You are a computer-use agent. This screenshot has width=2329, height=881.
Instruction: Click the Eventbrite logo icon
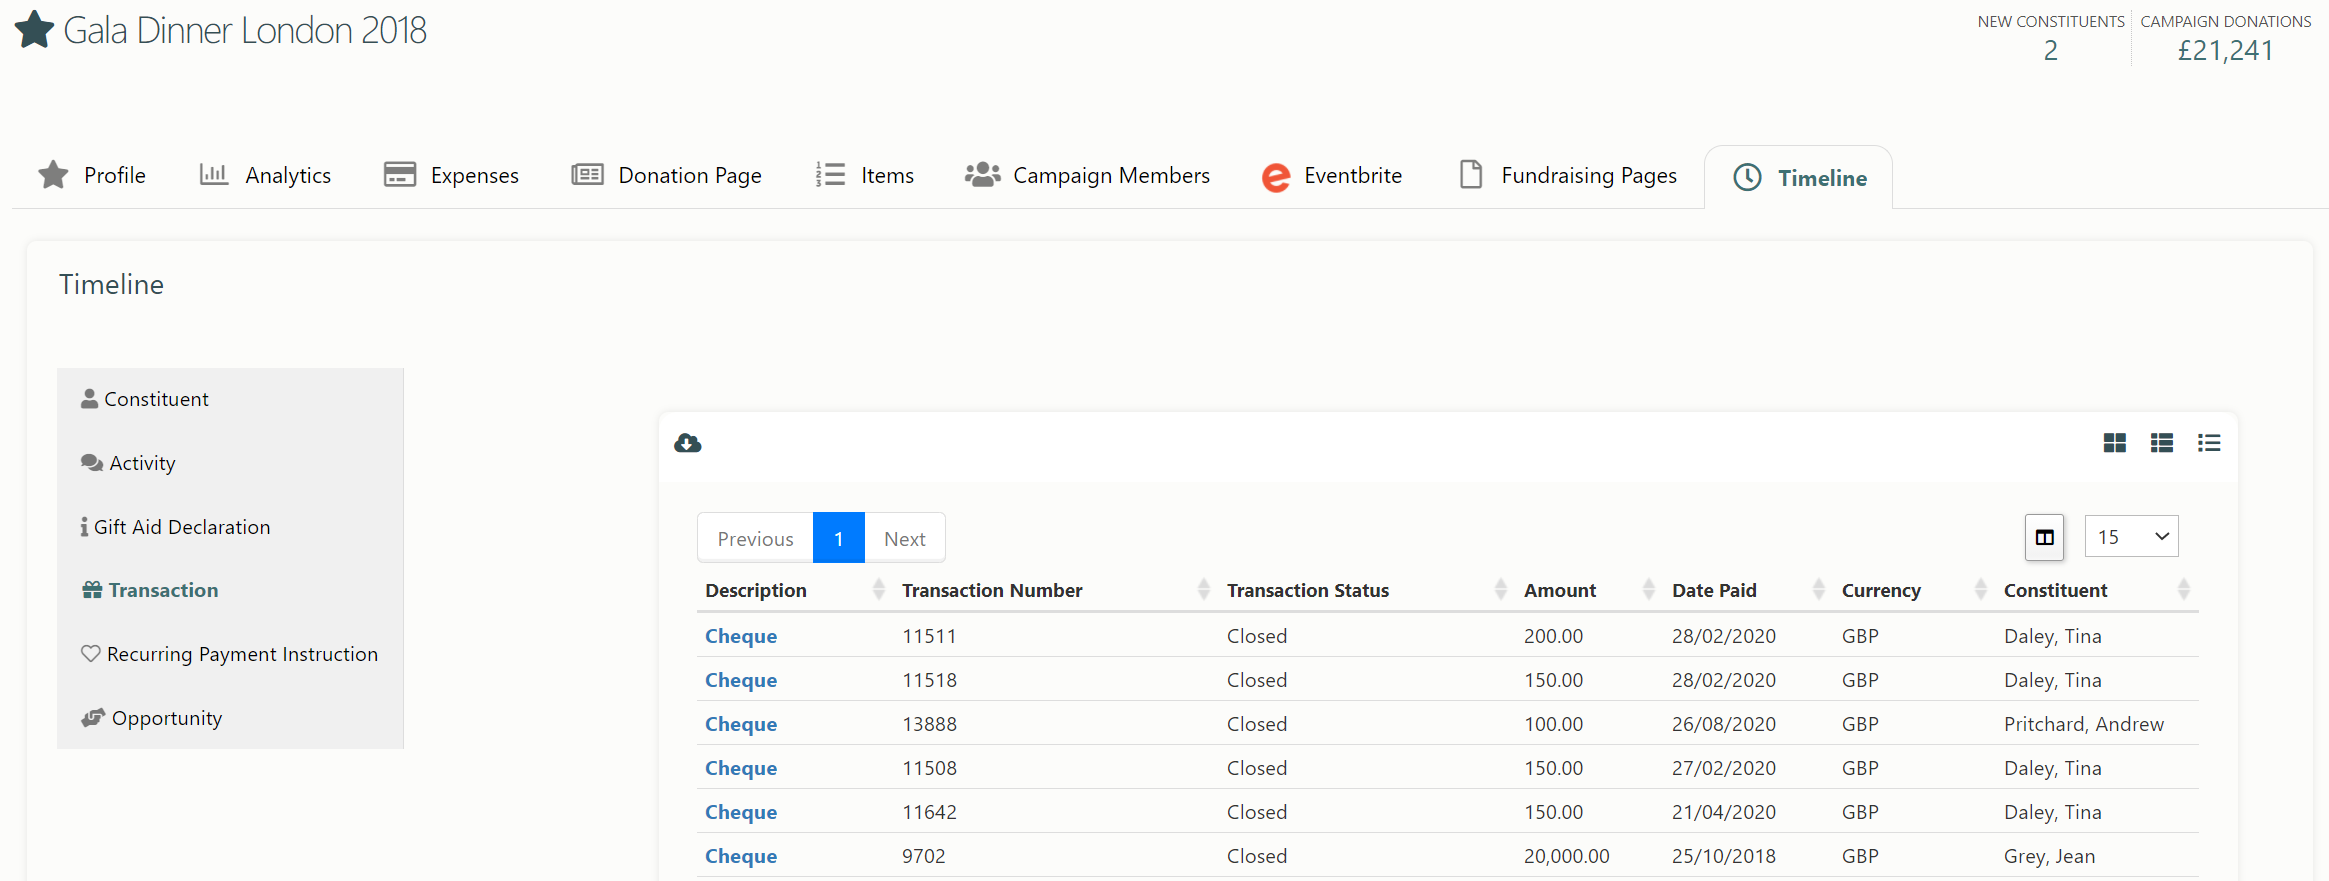tap(1276, 177)
